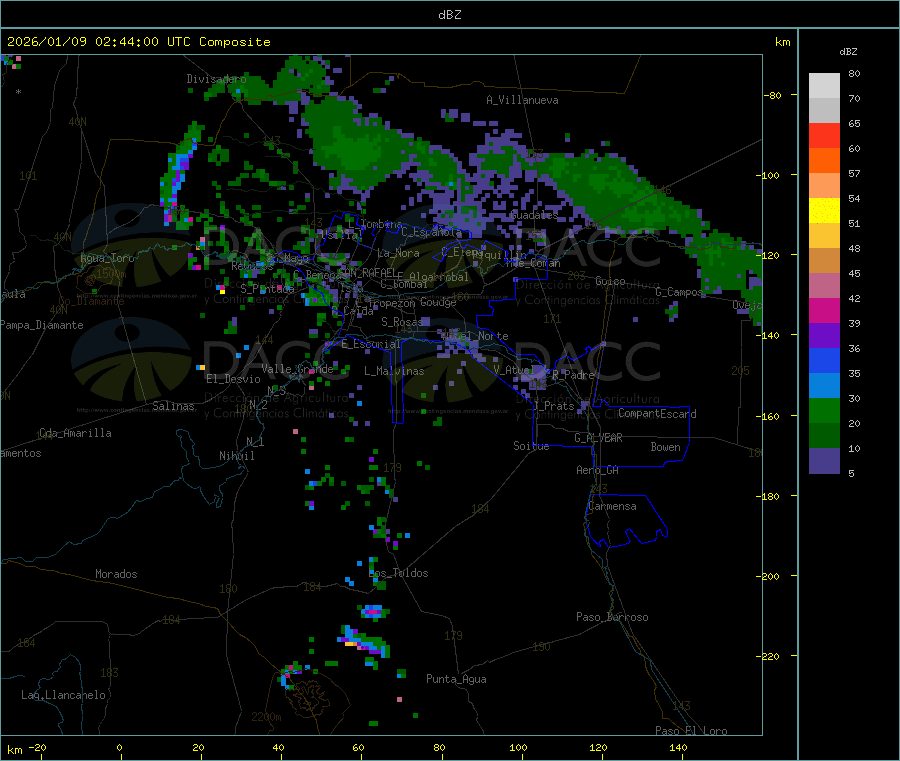Click the purple 36-39 dBZ legend swatch
Screen dimensions: 900x761
(x=824, y=336)
